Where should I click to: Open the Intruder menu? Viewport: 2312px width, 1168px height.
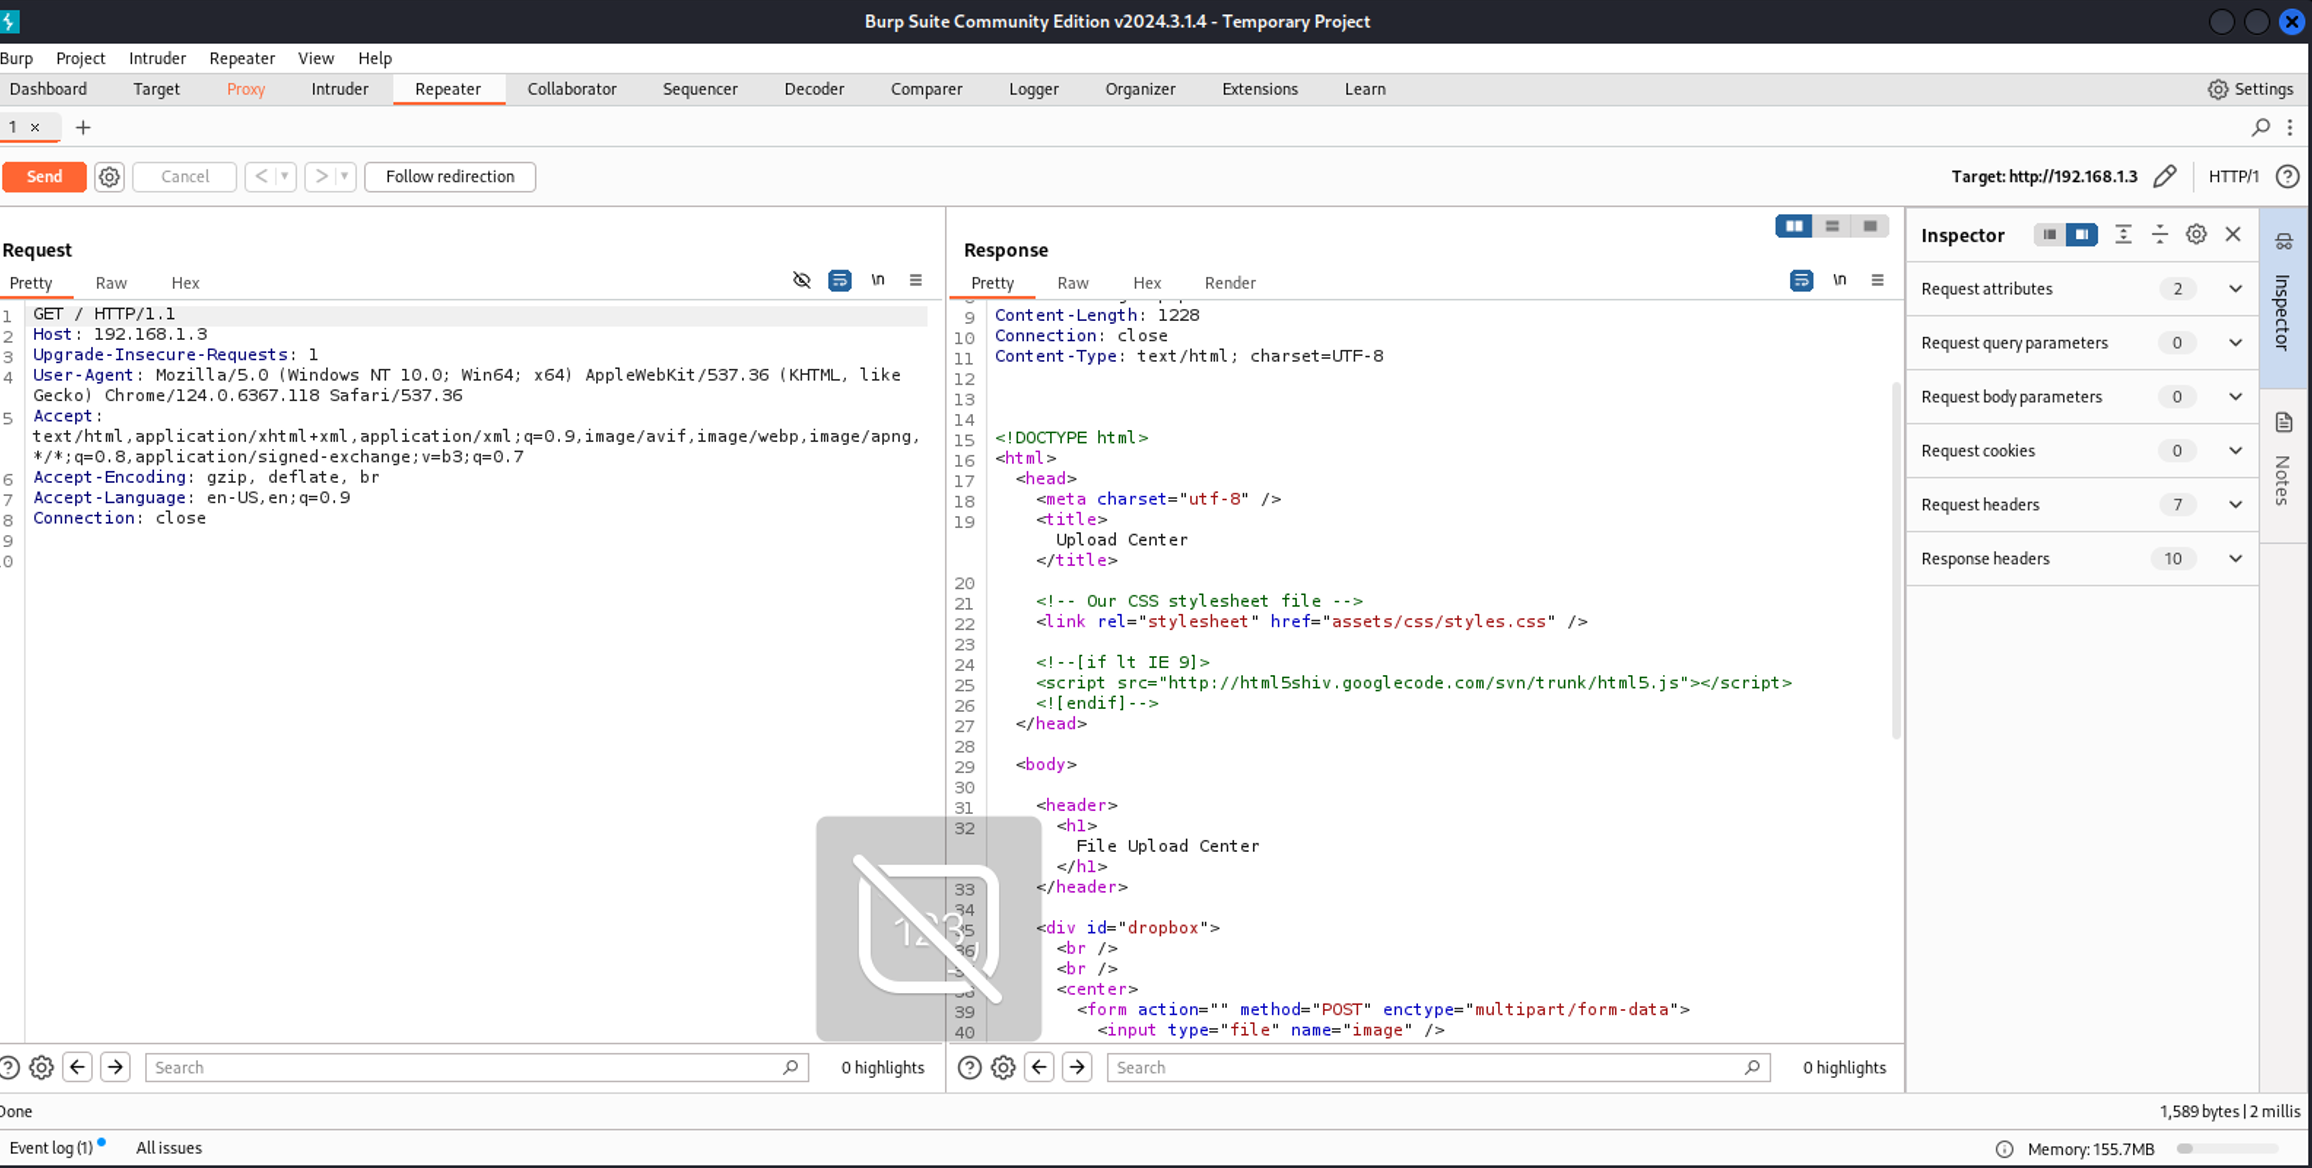[157, 58]
